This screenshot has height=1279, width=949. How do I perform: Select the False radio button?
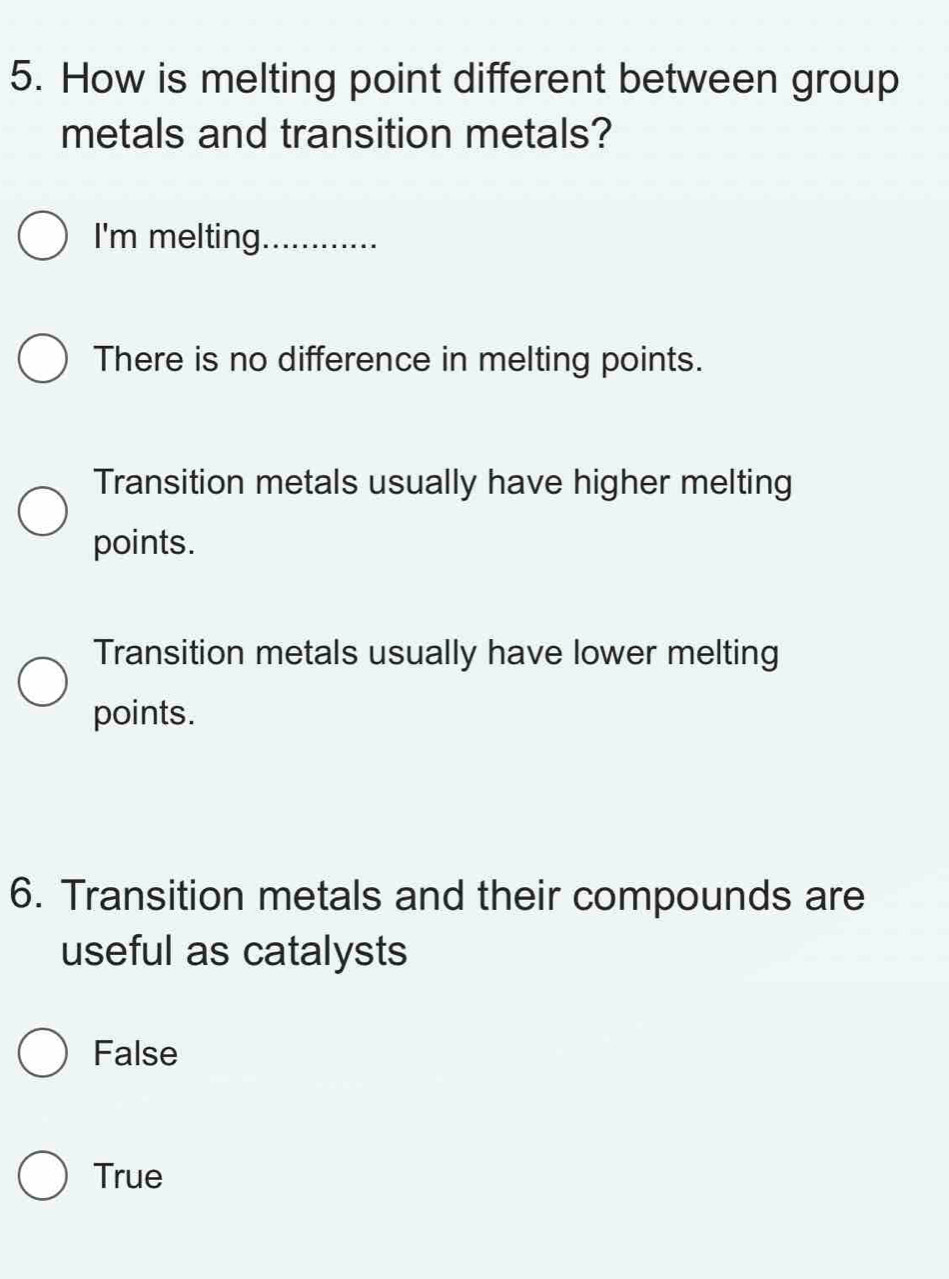tap(41, 1053)
